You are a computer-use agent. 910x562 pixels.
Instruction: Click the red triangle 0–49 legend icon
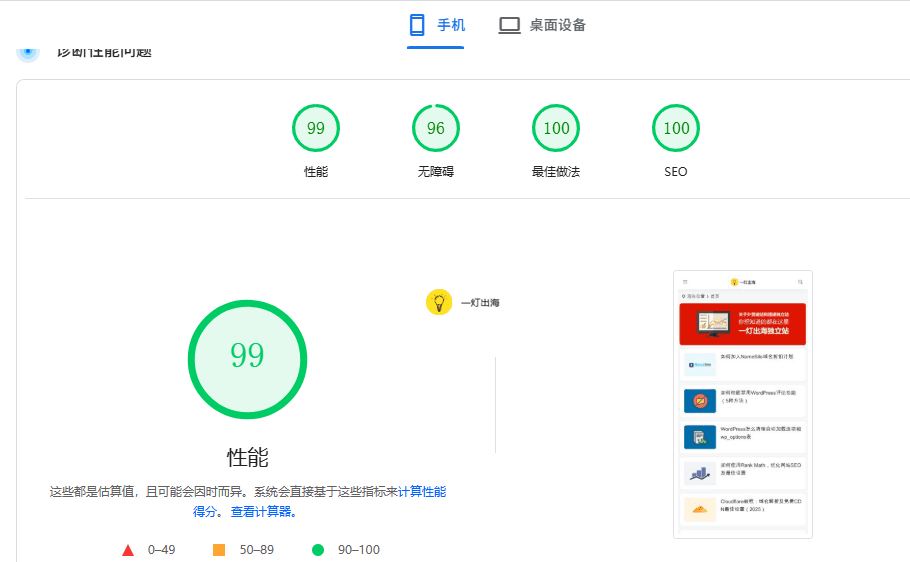click(x=128, y=550)
